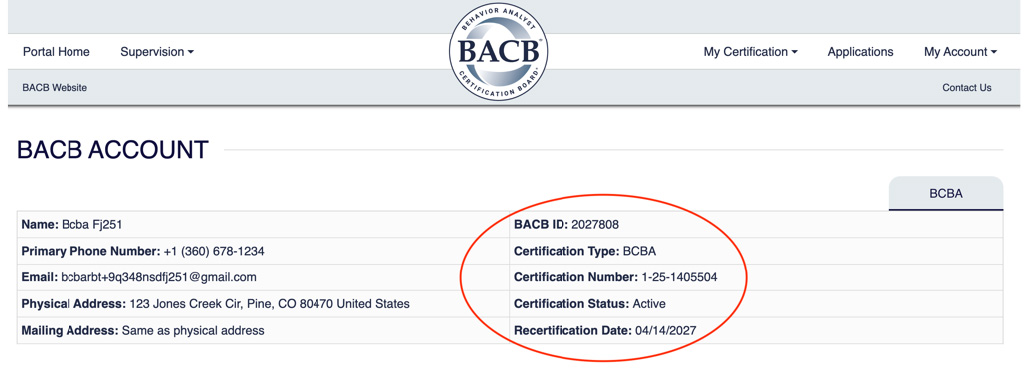The width and height of the screenshot is (1028, 369).
Task: Click the Physical Address row
Action: click(263, 304)
